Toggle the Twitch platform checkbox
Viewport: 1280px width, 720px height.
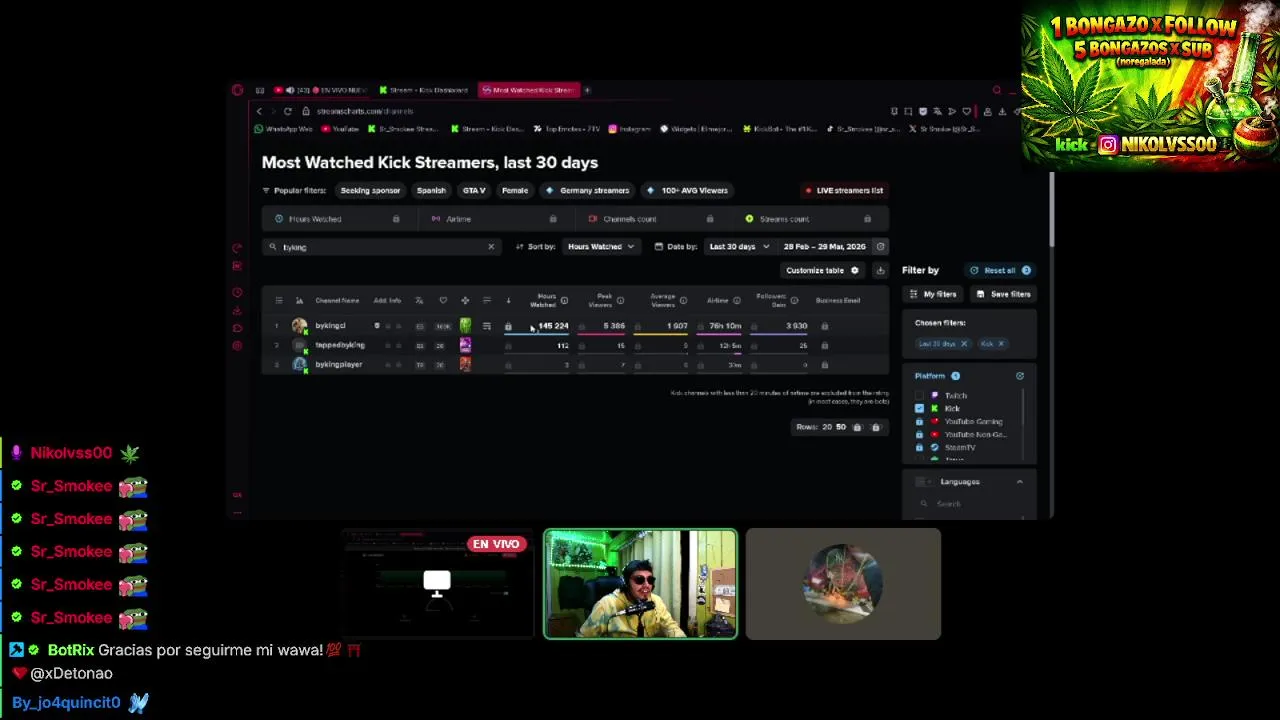(920, 396)
